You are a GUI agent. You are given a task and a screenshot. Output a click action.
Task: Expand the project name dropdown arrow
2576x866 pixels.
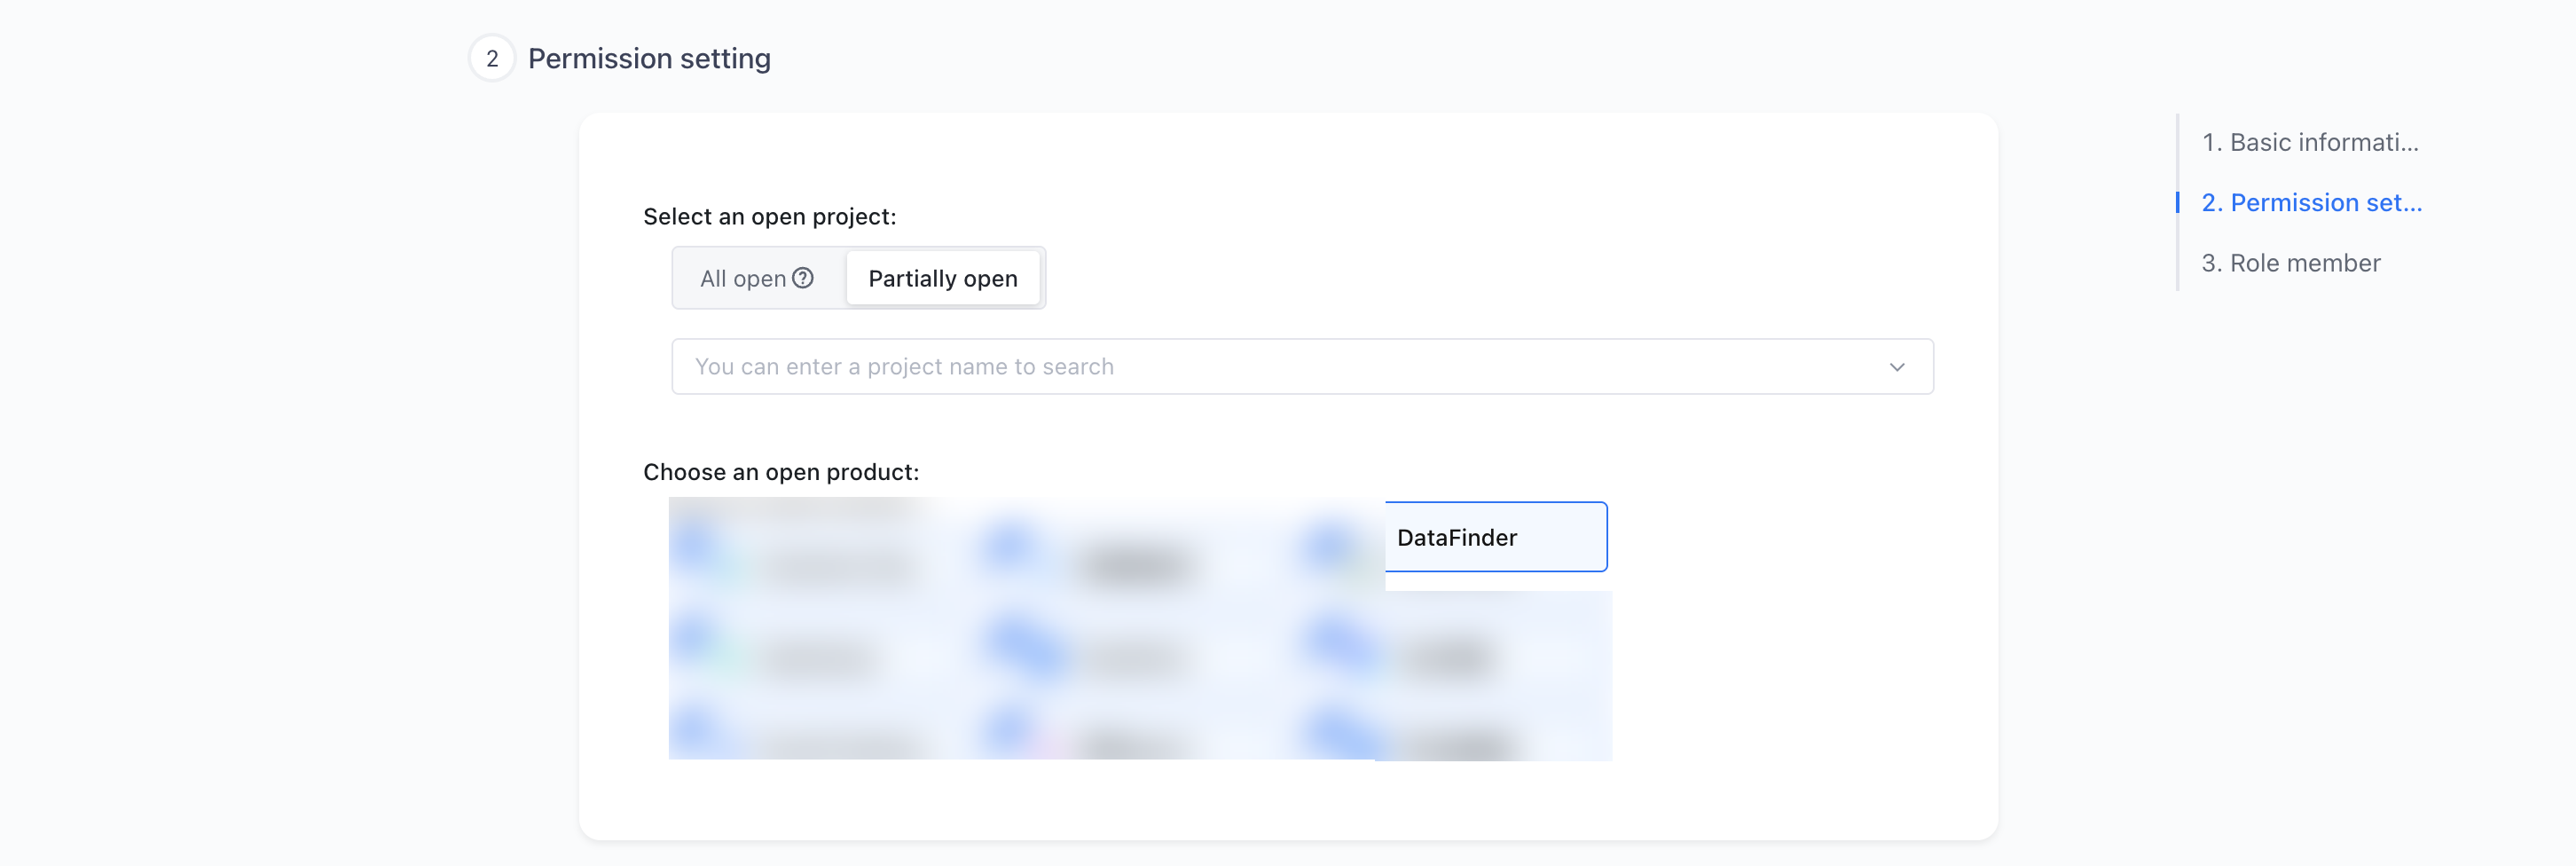(1896, 367)
